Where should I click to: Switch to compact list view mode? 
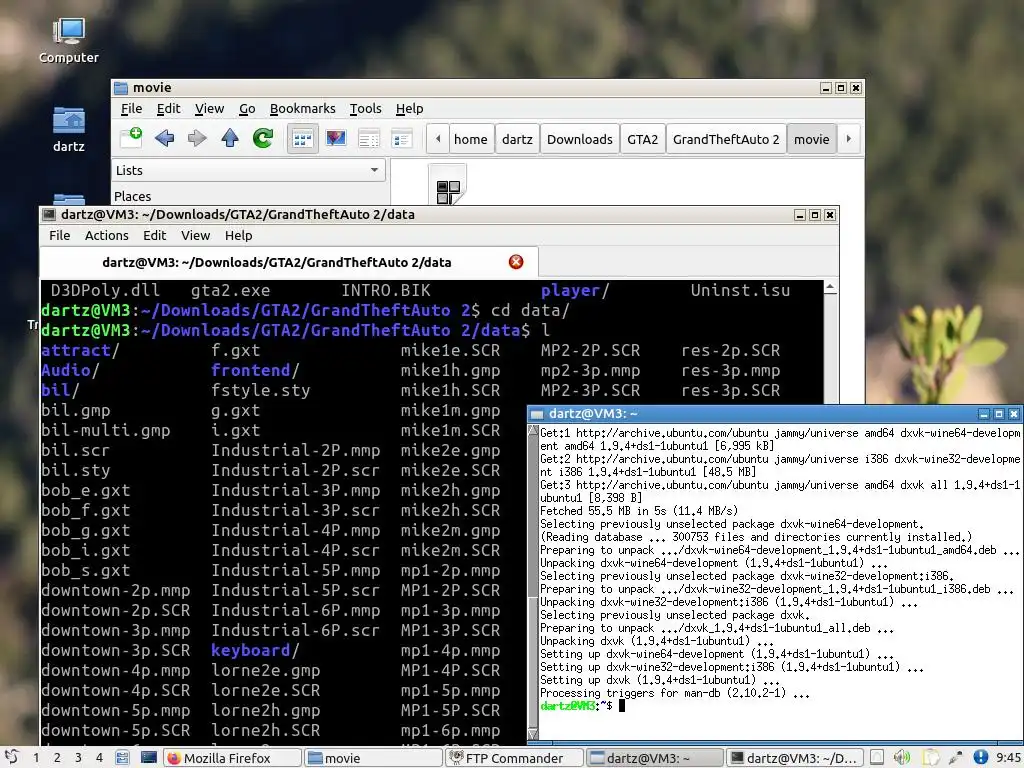pos(368,138)
